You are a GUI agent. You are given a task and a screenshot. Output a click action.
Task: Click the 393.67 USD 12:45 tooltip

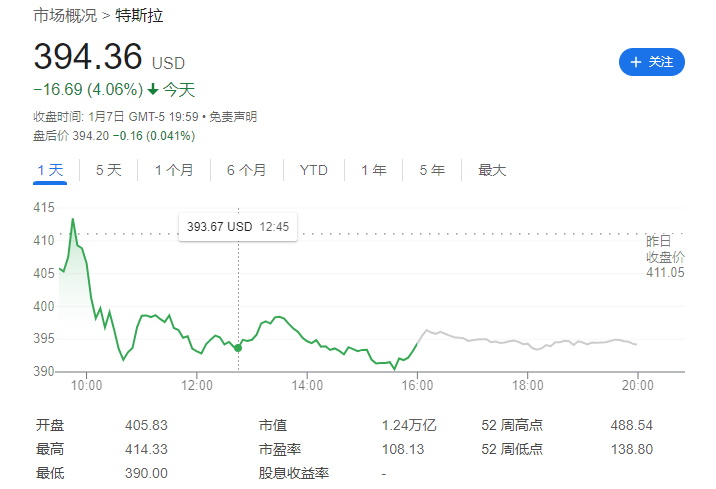[238, 226]
